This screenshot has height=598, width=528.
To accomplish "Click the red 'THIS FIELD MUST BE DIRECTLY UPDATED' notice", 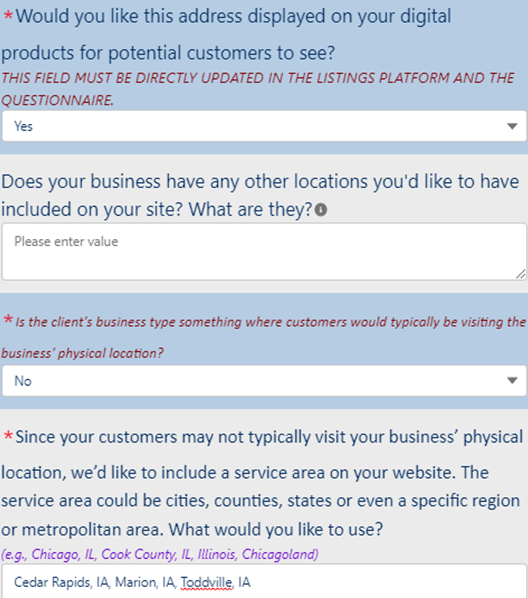I will tap(258, 89).
